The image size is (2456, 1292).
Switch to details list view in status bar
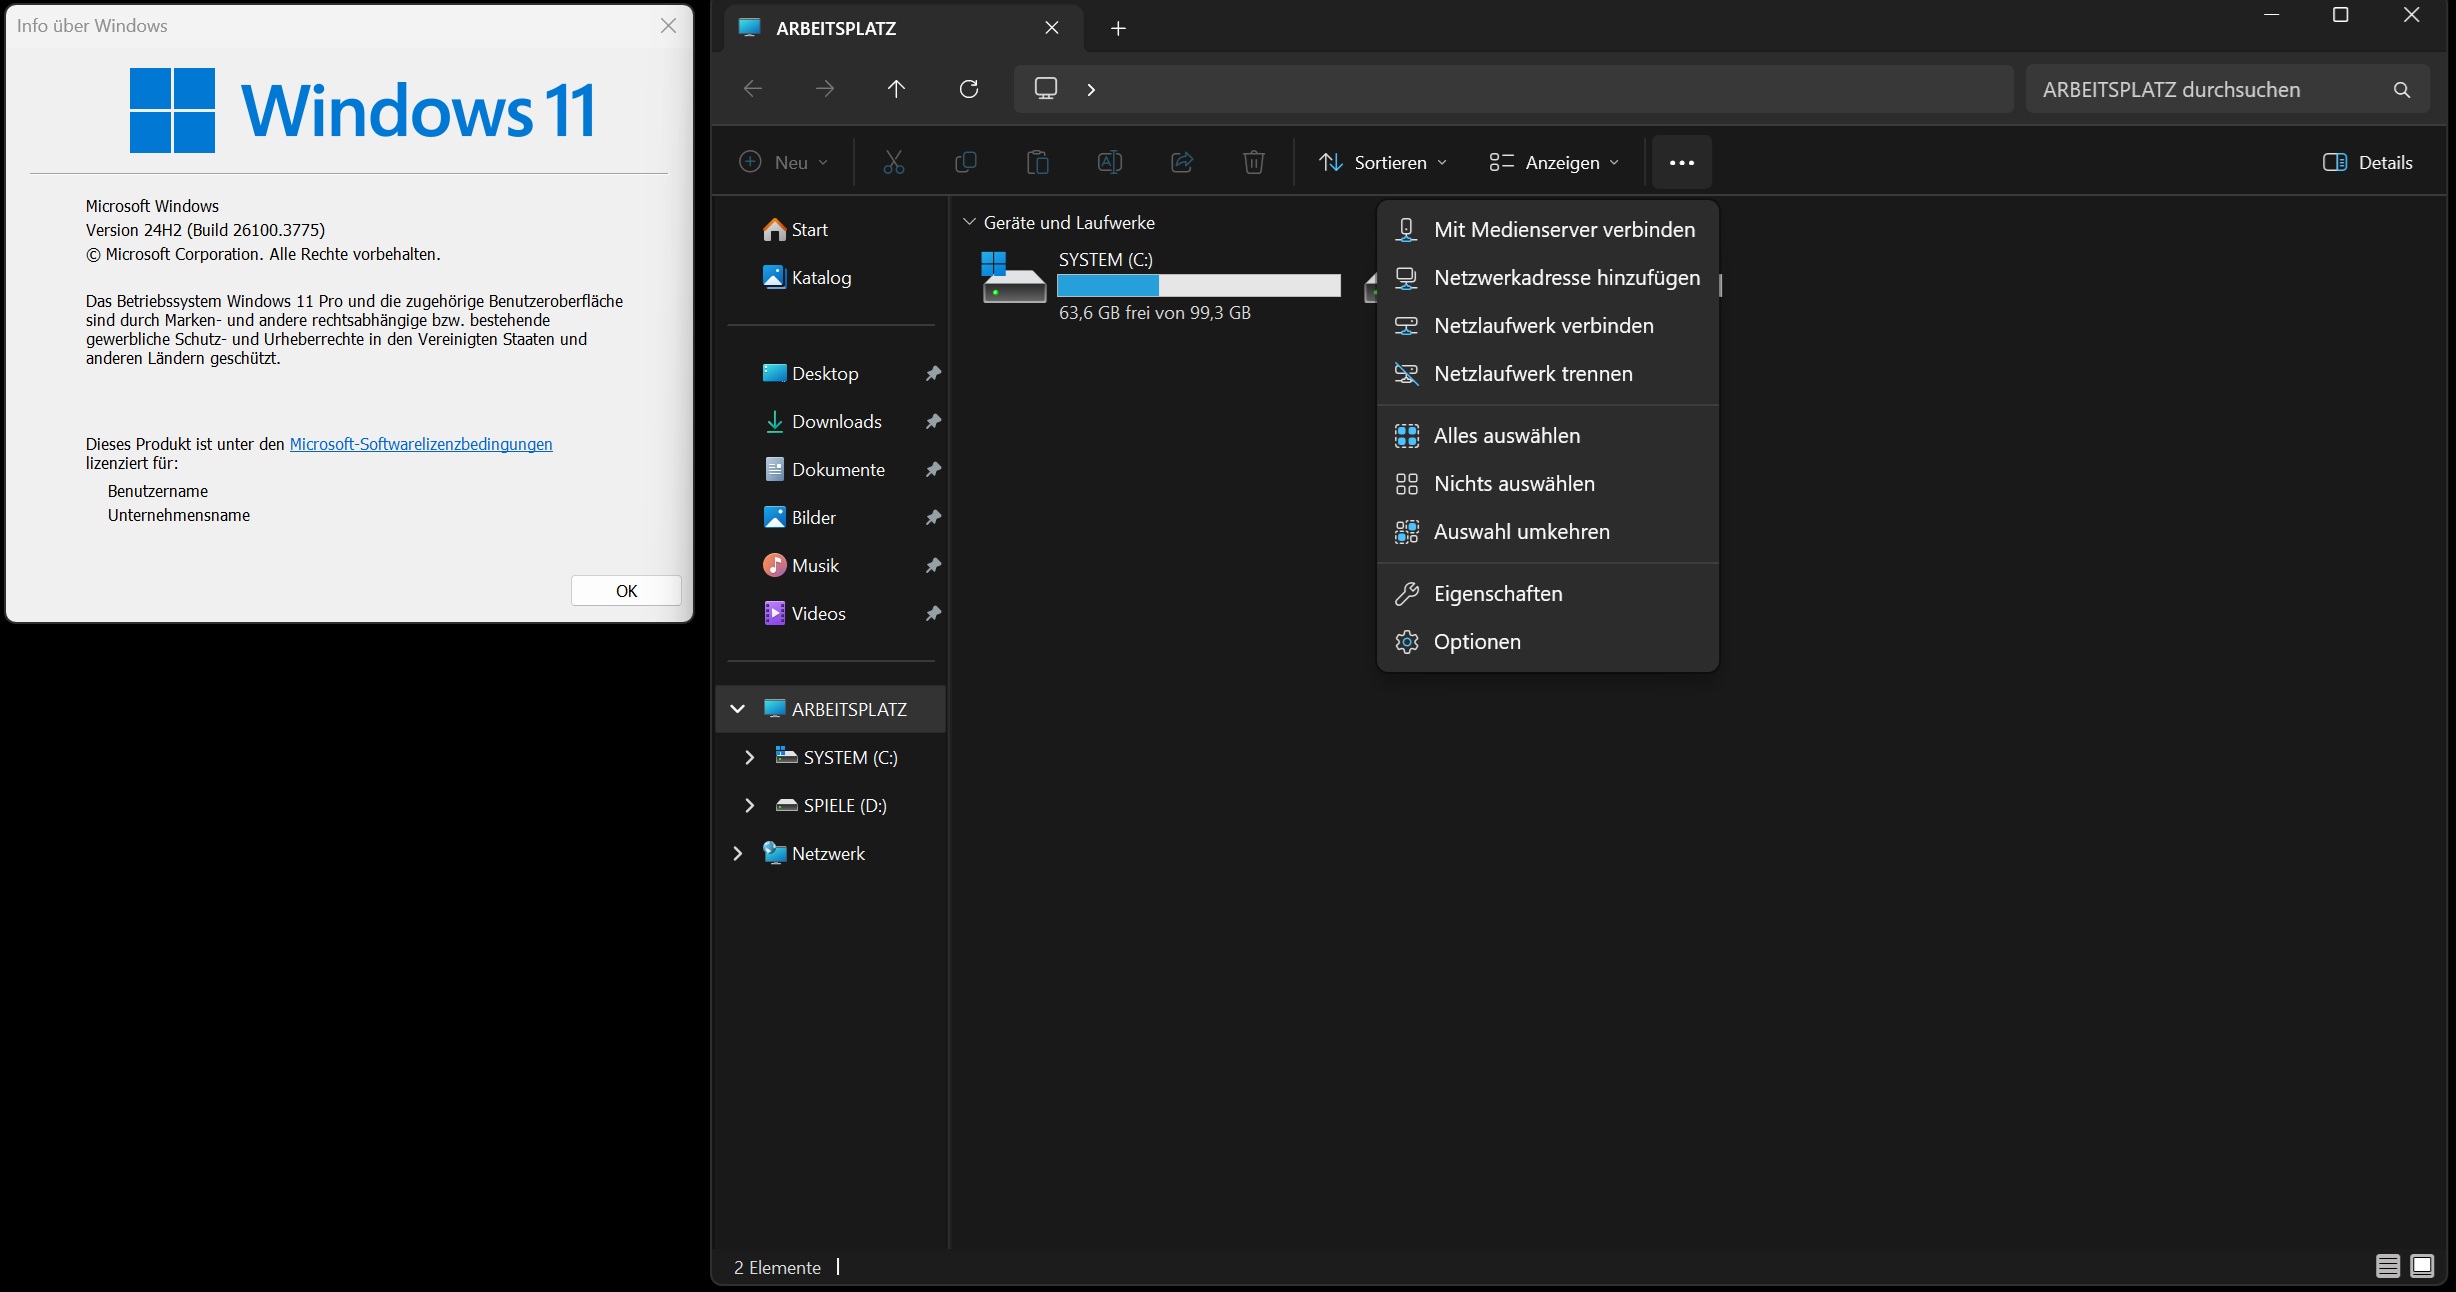click(x=2387, y=1266)
